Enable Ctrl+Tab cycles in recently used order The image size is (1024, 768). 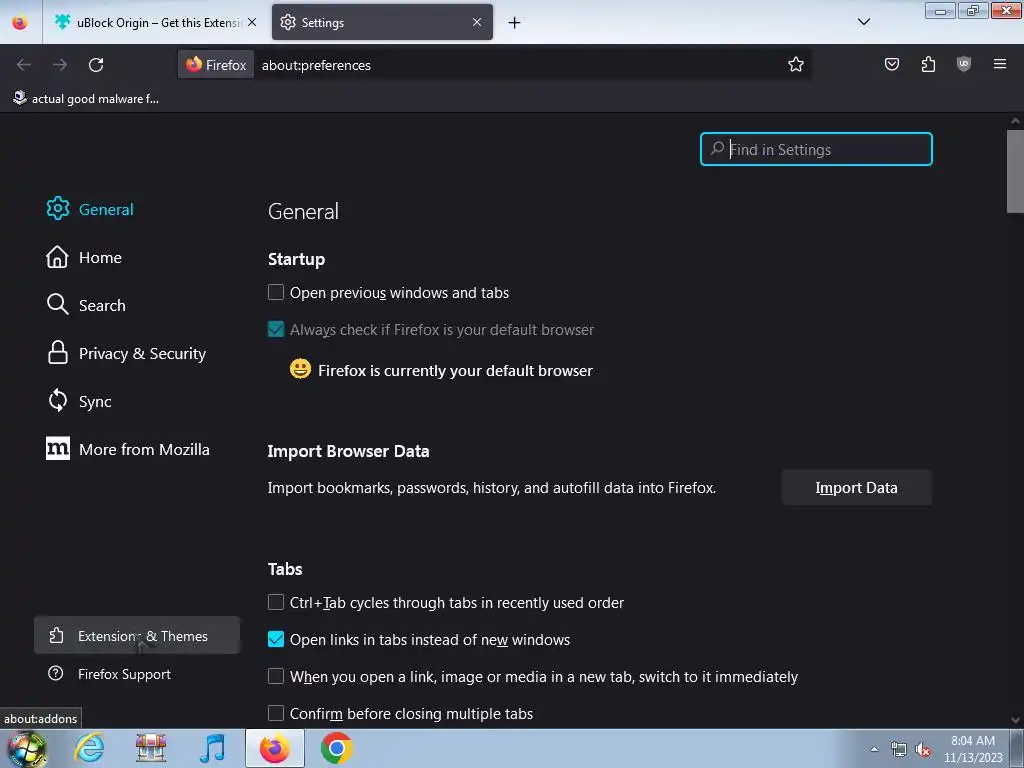point(276,602)
